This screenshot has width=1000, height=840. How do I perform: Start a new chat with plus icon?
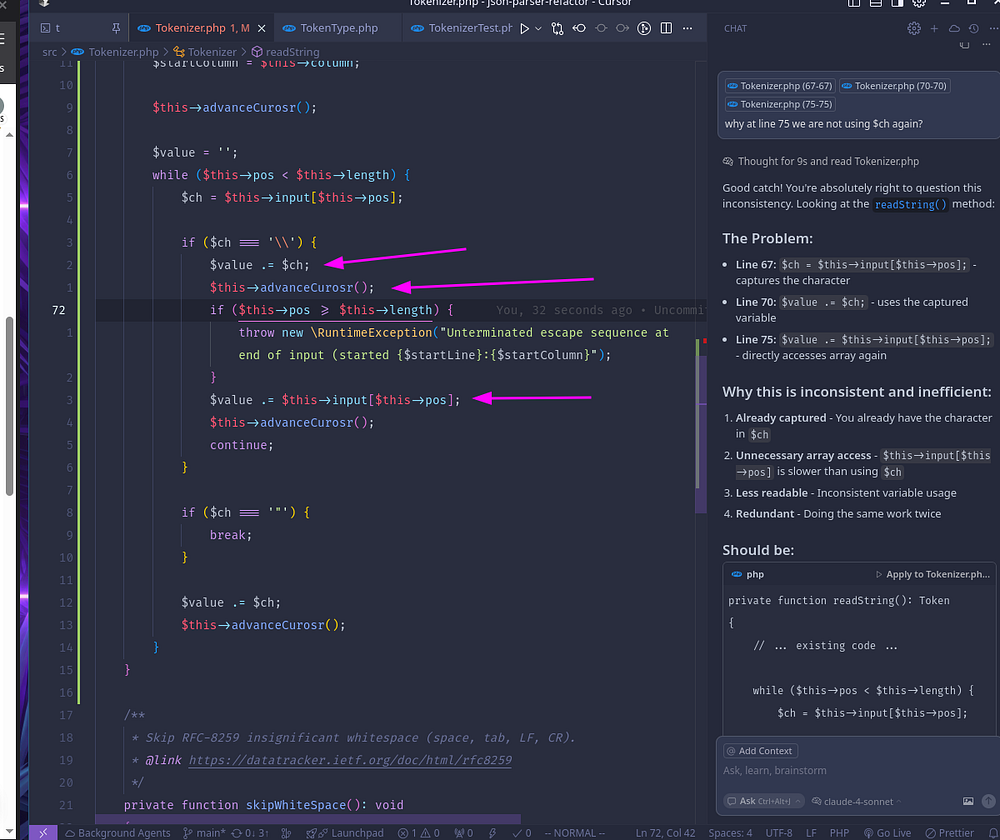(x=934, y=29)
